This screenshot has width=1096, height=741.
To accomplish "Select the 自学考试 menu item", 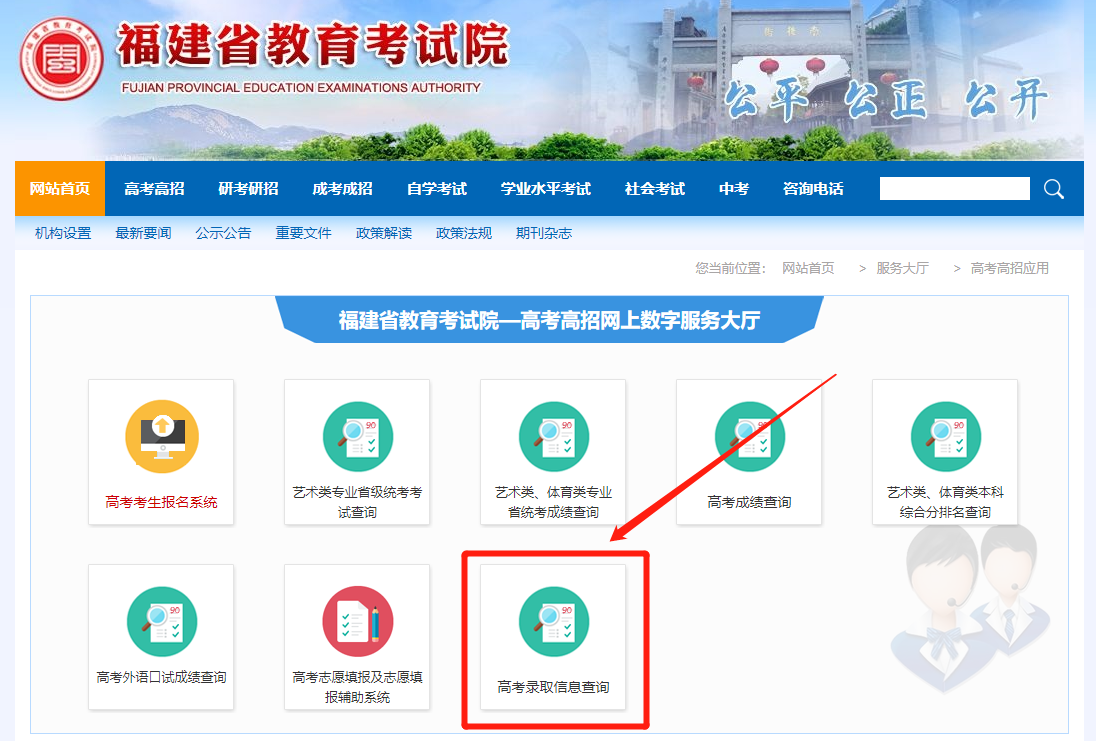I will click(437, 188).
